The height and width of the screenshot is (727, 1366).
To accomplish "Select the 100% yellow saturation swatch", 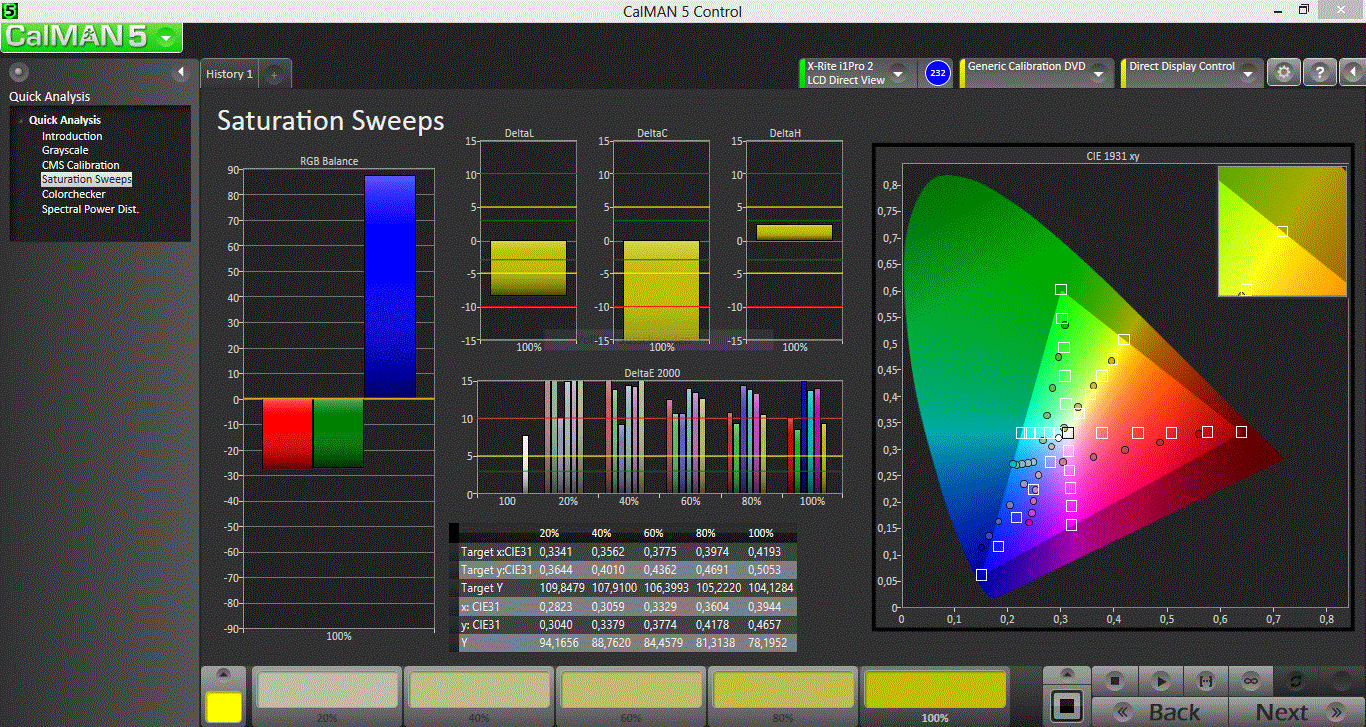I will tap(934, 691).
